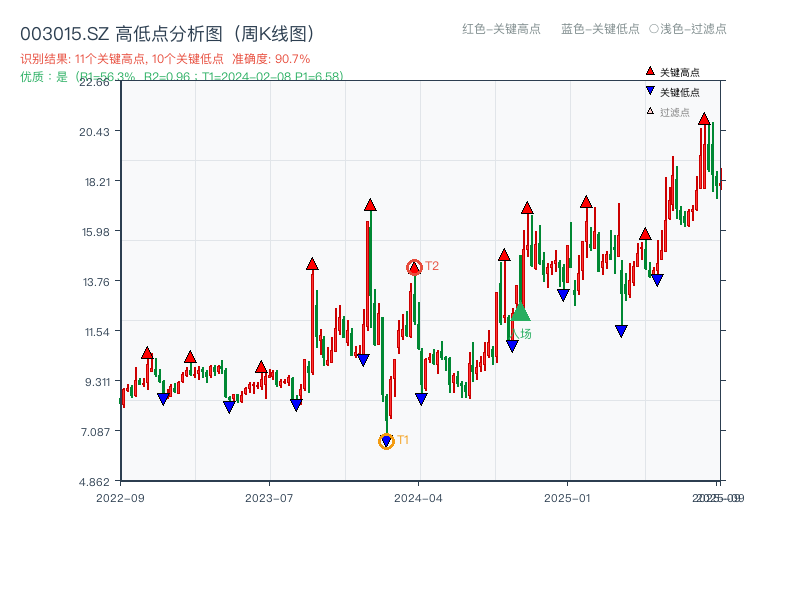800x600 pixels.
Task: Select the leftmost red key-high triangle marker
Action: pos(146,351)
